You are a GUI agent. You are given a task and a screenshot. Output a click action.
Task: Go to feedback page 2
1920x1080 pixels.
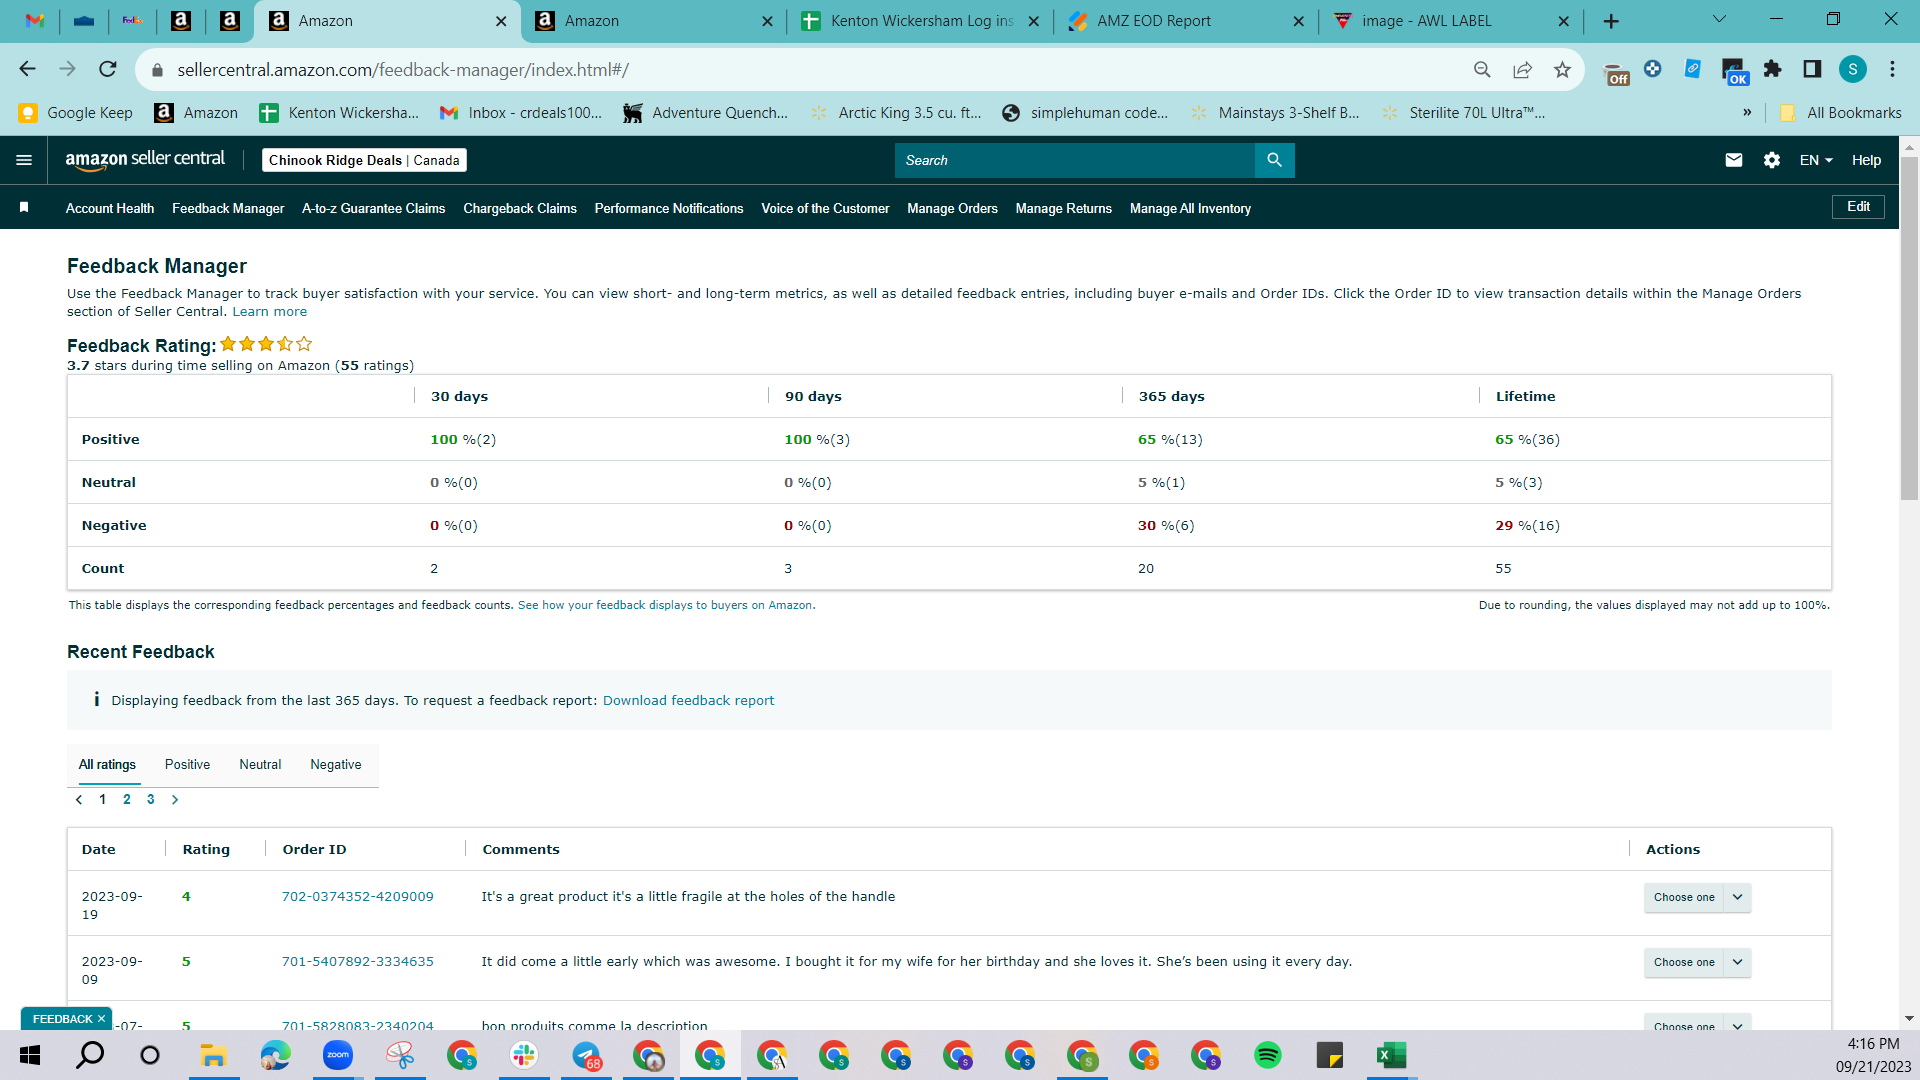(x=127, y=799)
